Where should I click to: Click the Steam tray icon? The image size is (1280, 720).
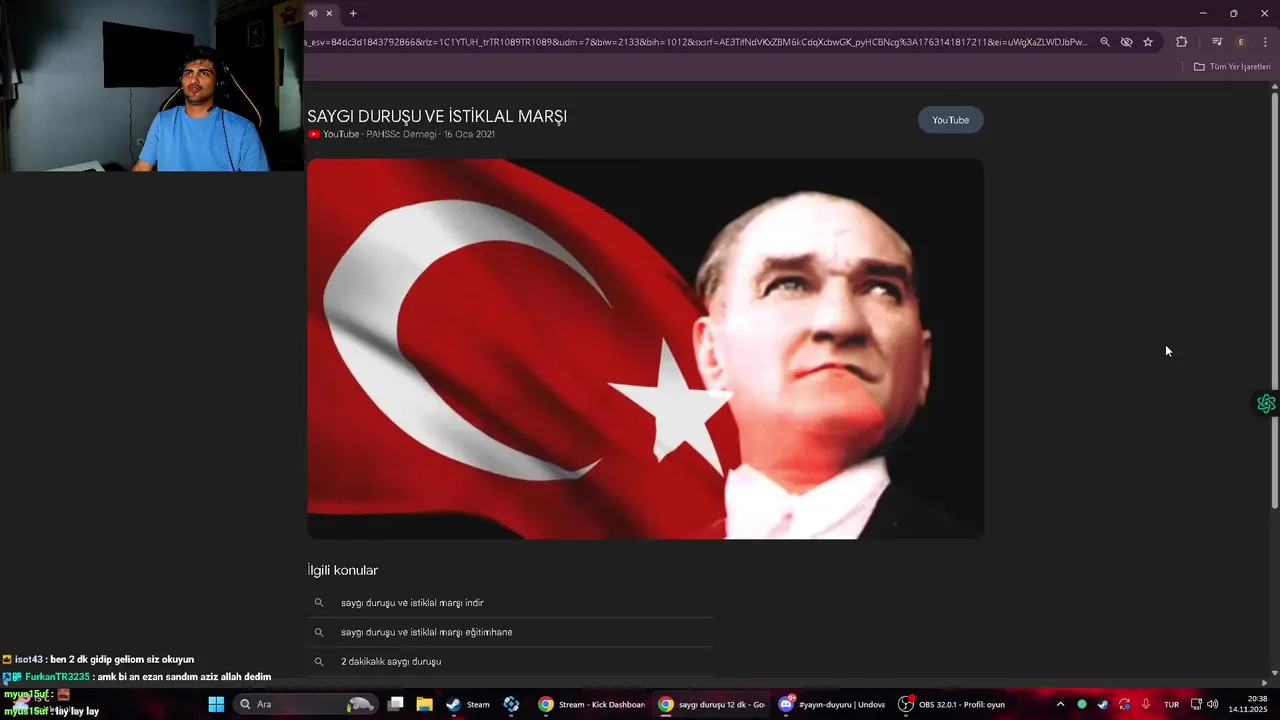pyautogui.click(x=1103, y=704)
